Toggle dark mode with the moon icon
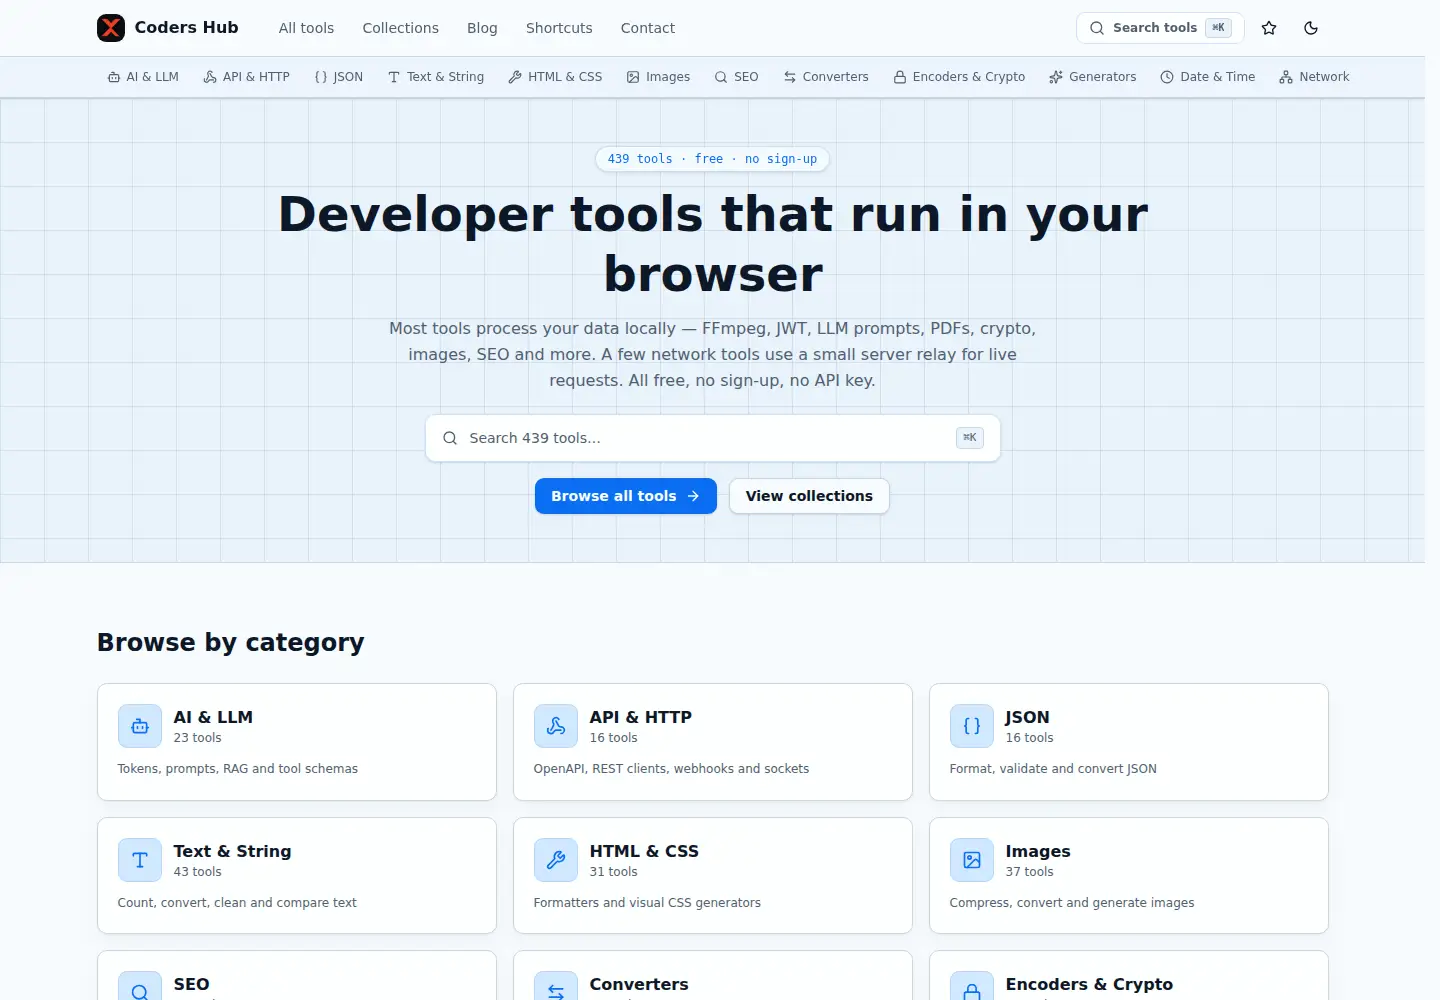Screen dimensions: 1440x1000 (1311, 28)
